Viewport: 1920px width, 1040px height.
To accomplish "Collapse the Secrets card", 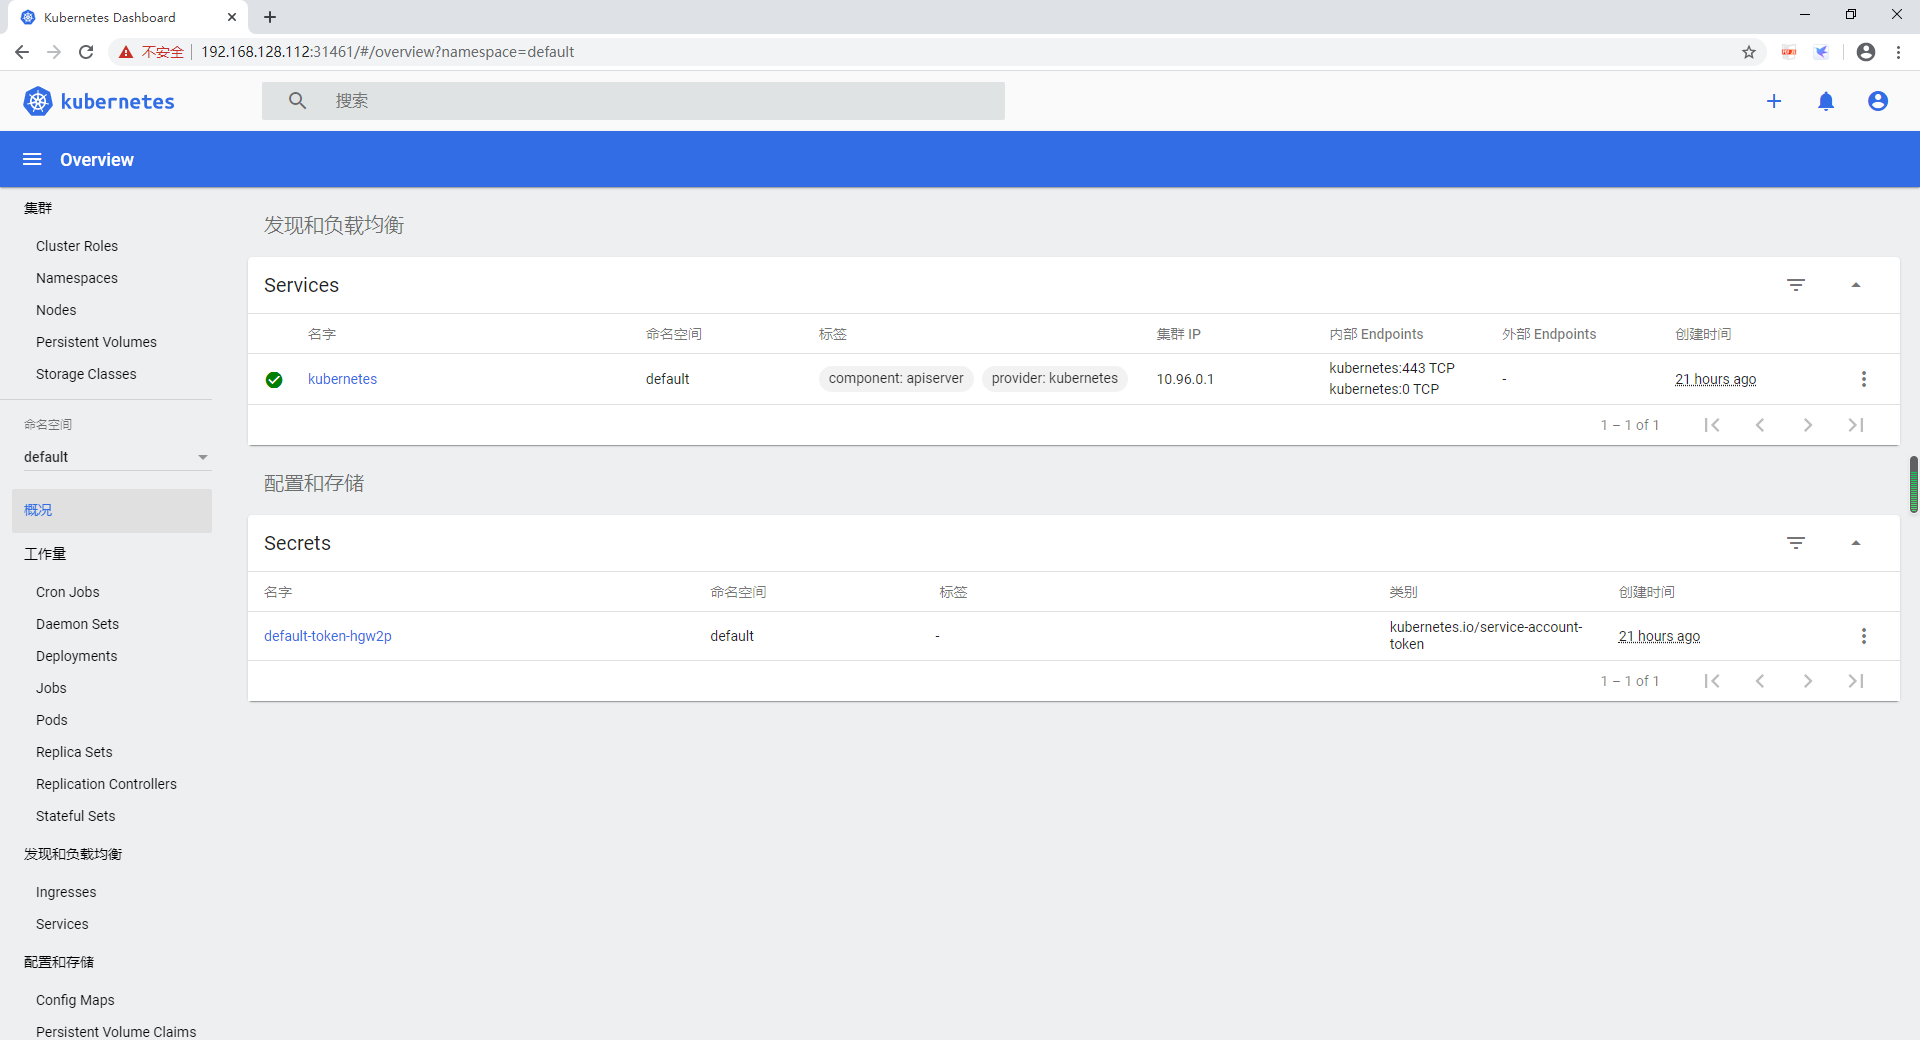I will coord(1856,543).
